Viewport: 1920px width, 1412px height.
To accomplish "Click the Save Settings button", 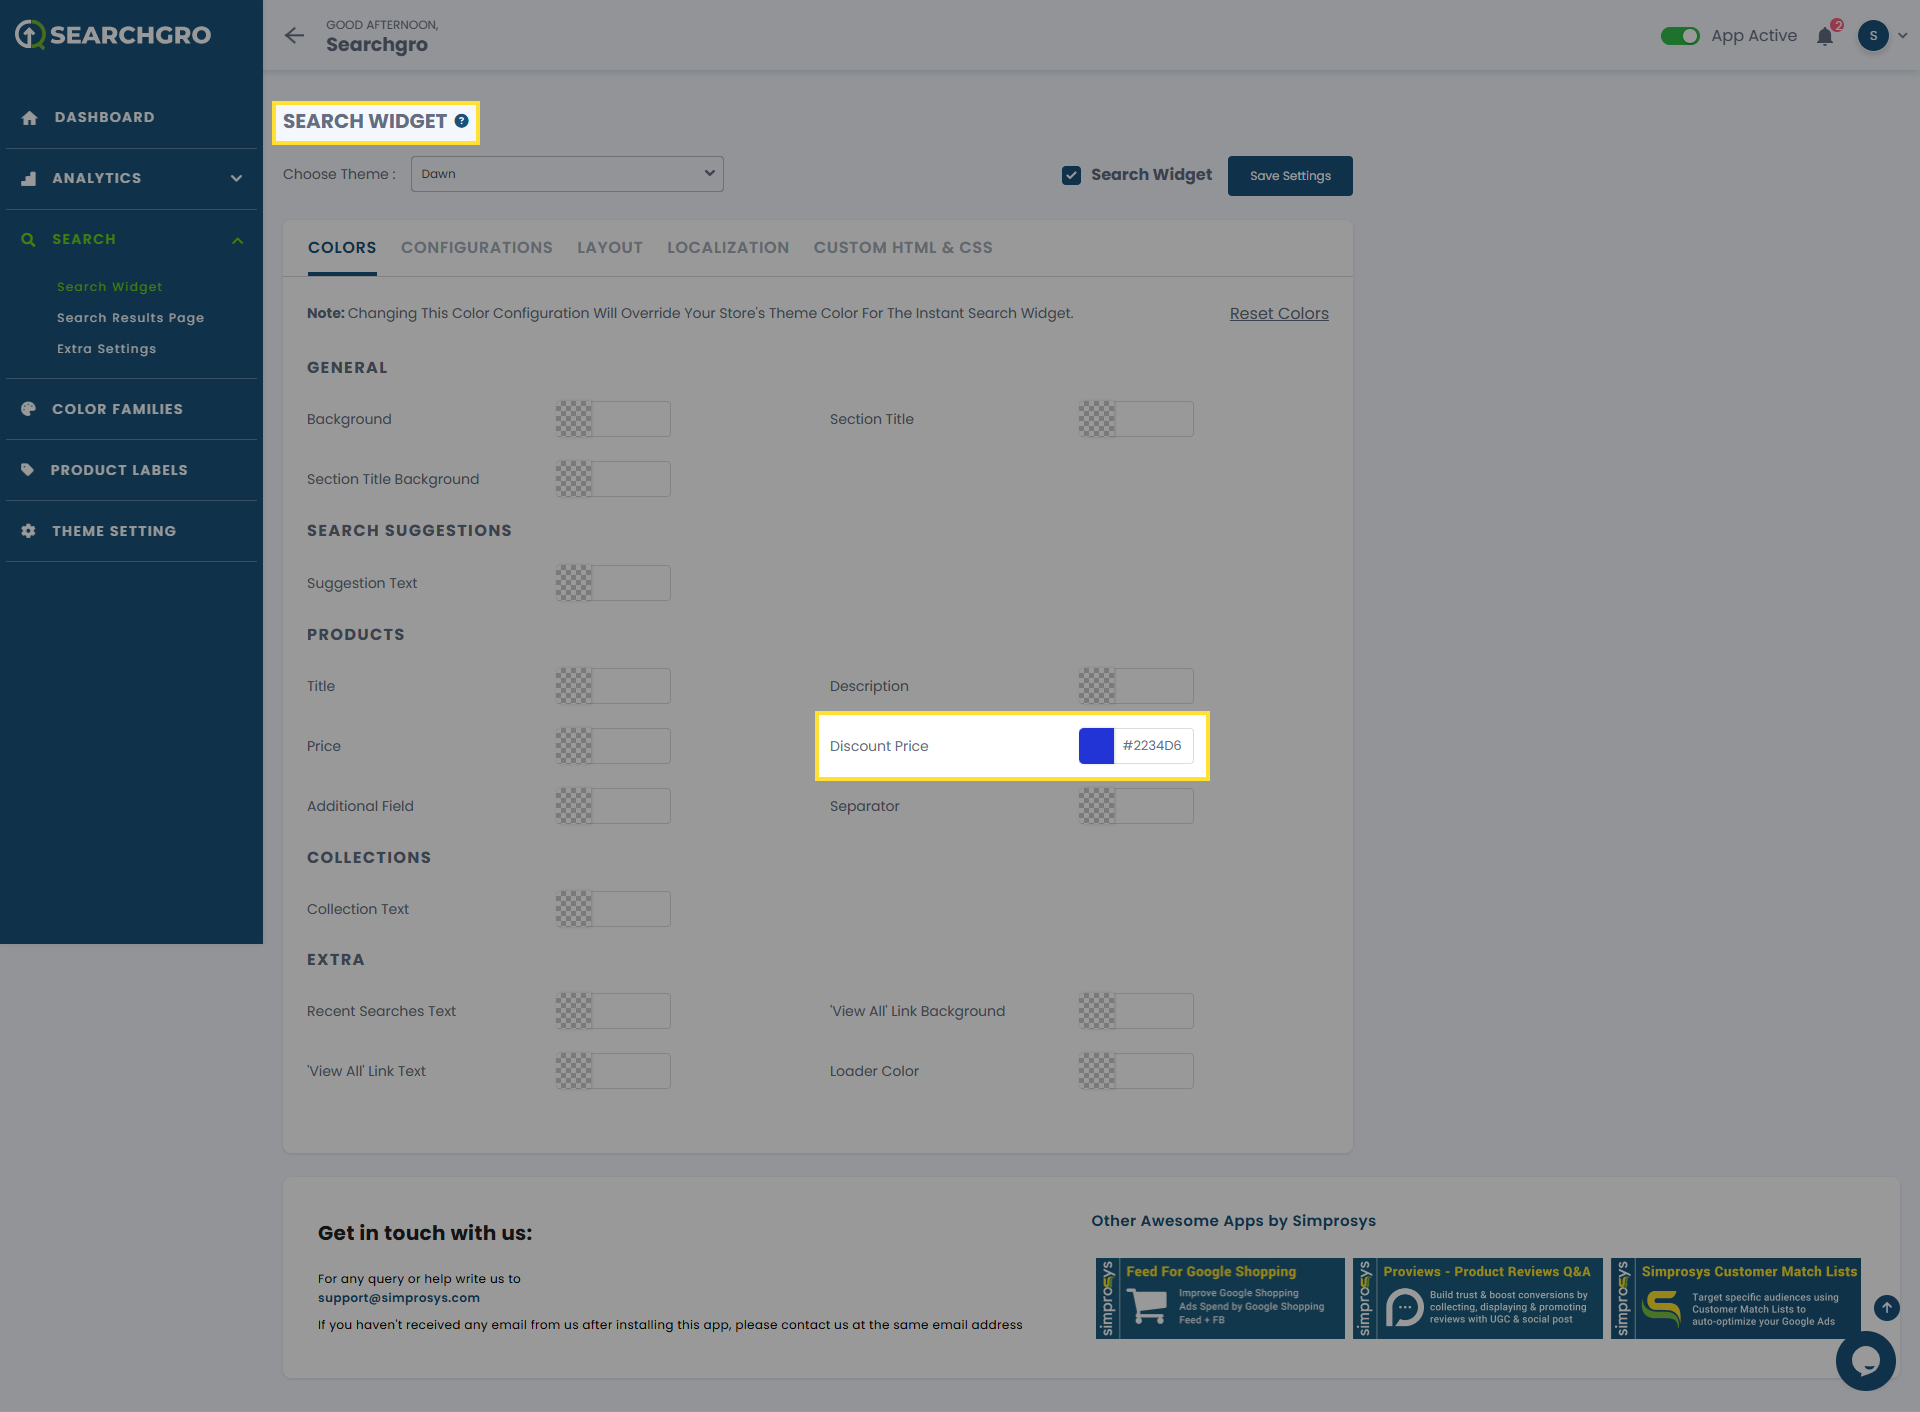I will point(1289,176).
